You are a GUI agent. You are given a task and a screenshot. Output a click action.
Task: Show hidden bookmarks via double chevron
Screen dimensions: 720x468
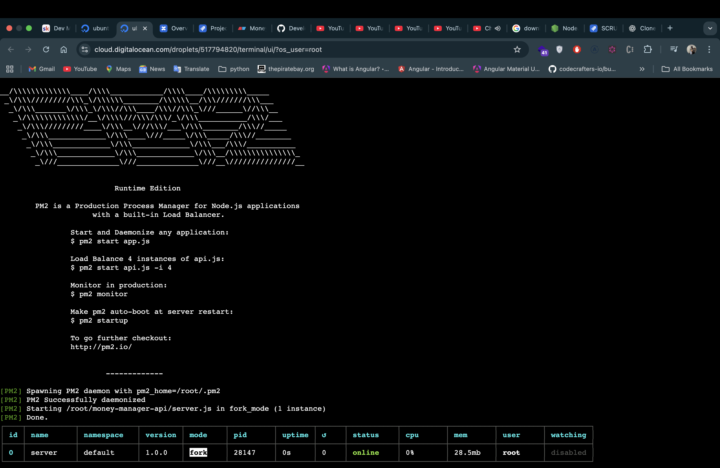pyautogui.click(x=642, y=69)
